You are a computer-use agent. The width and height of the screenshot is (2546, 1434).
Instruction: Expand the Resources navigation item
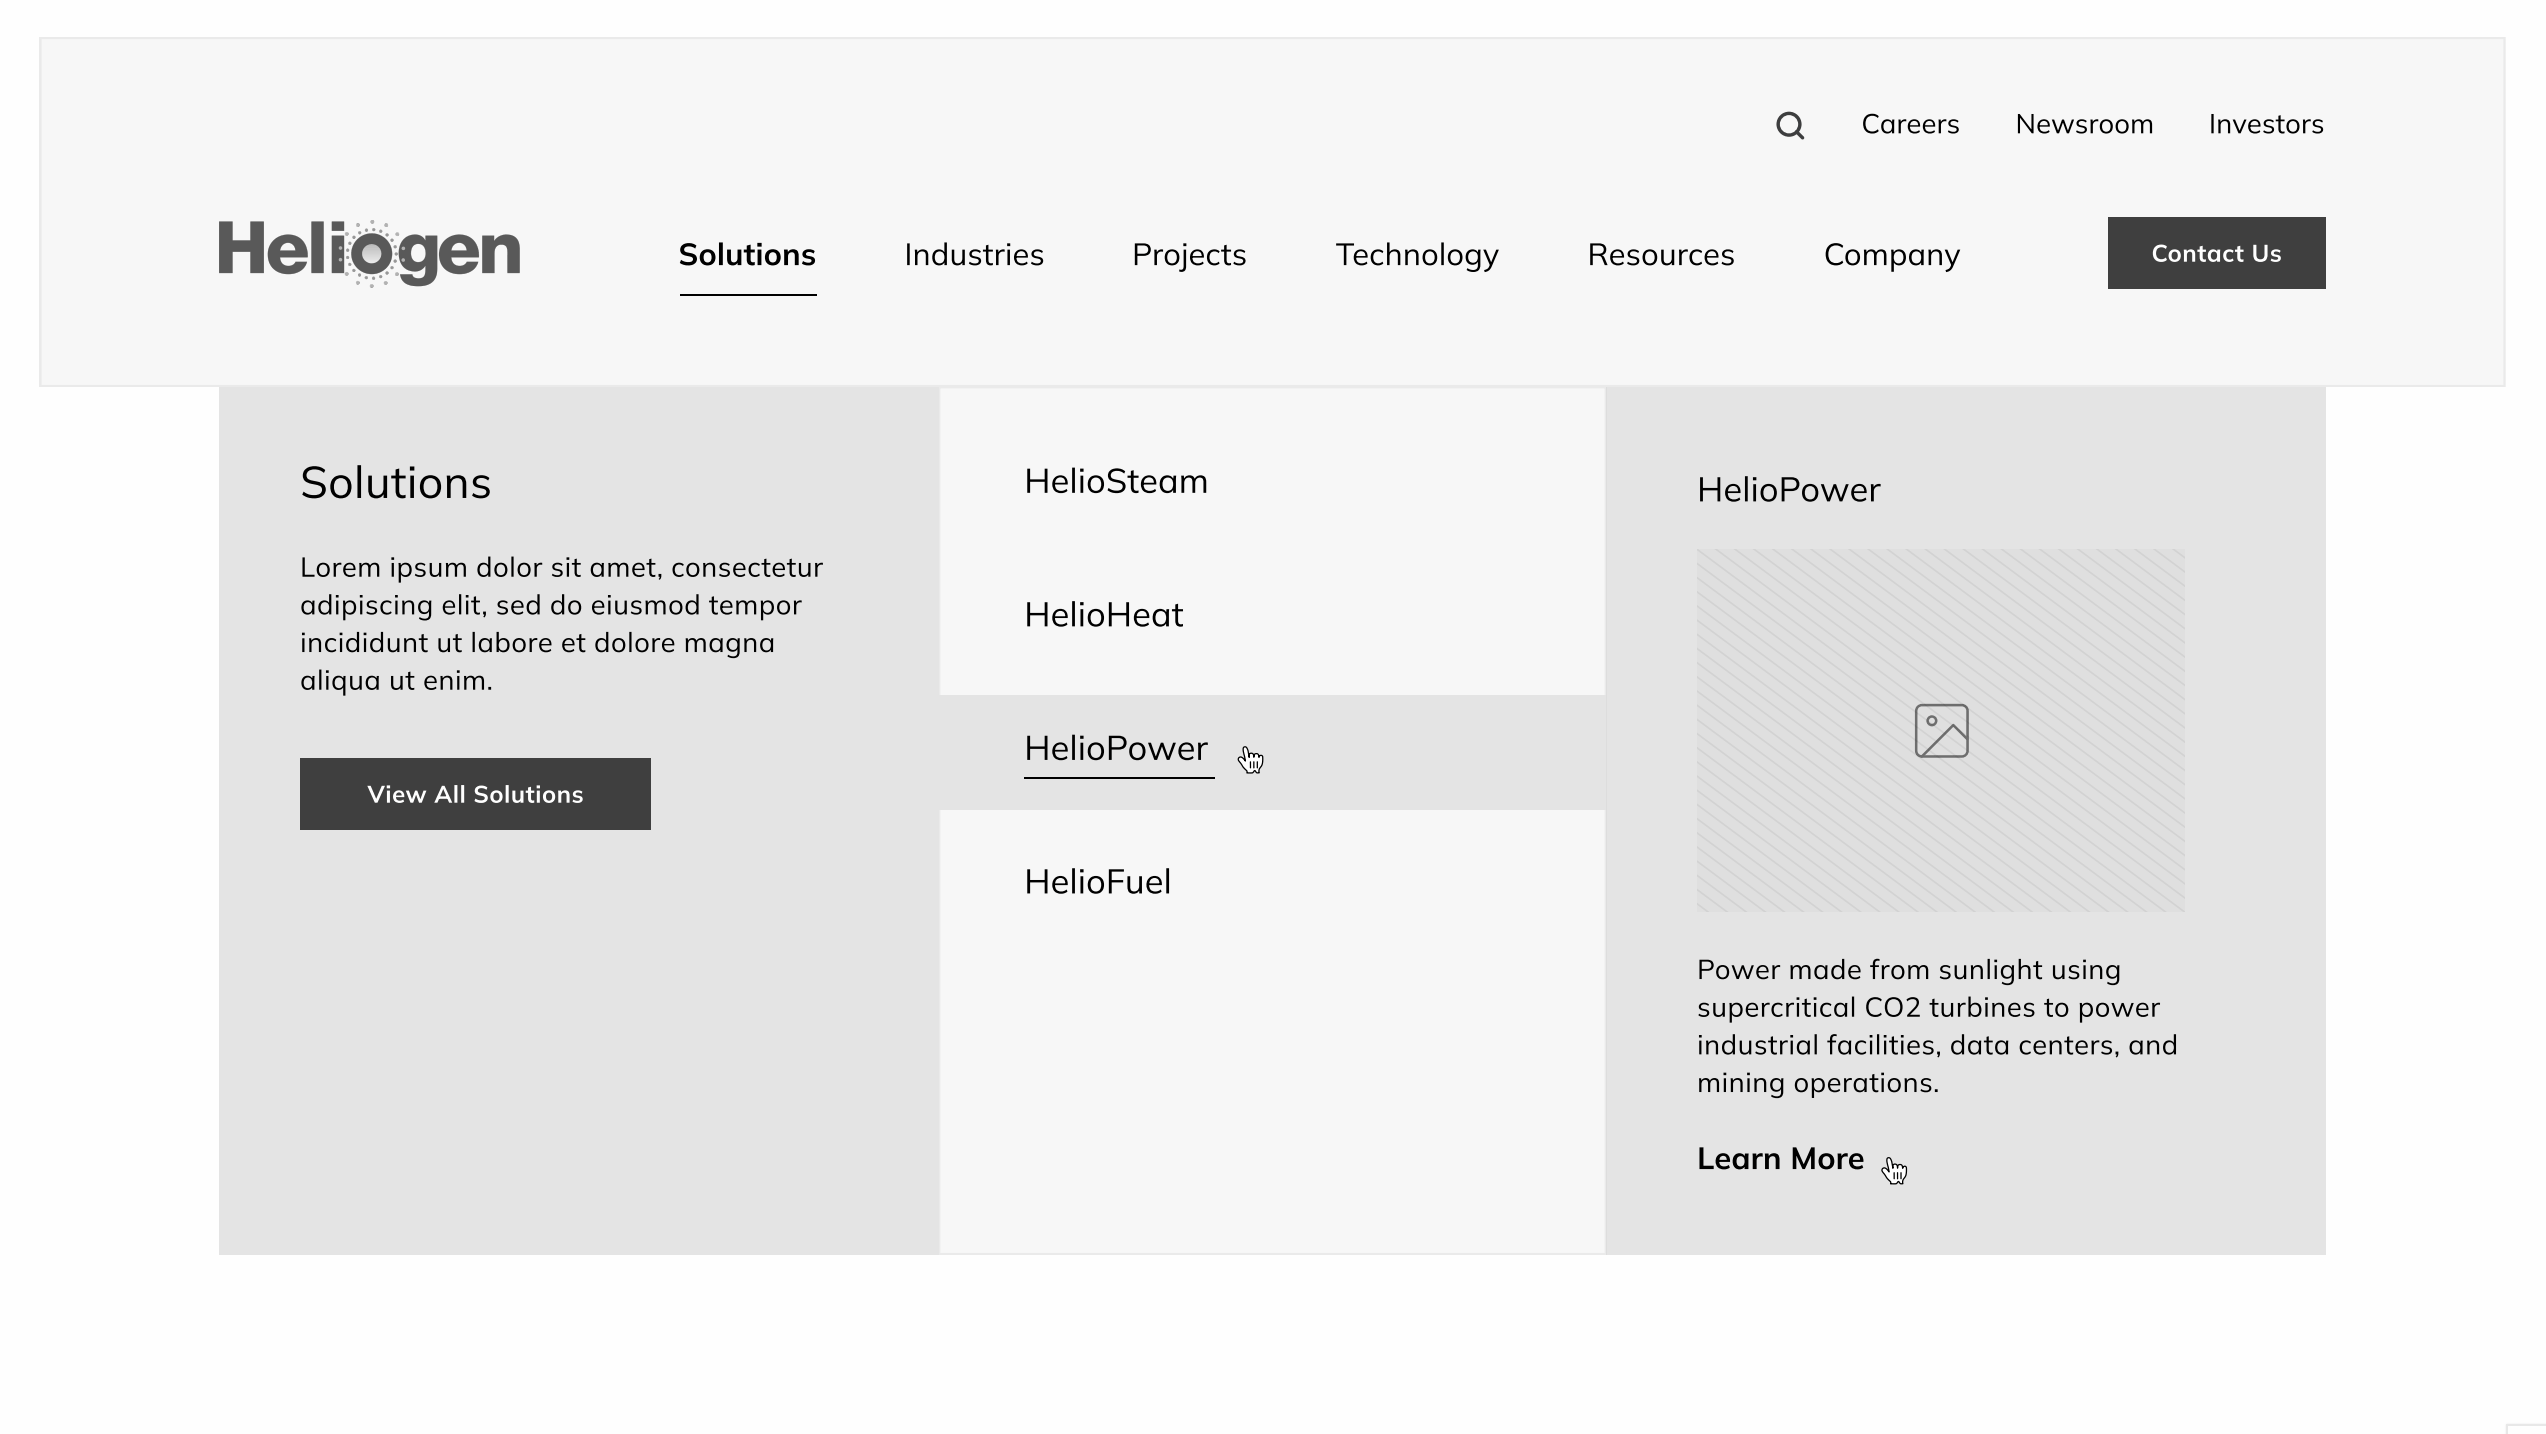coord(1660,255)
